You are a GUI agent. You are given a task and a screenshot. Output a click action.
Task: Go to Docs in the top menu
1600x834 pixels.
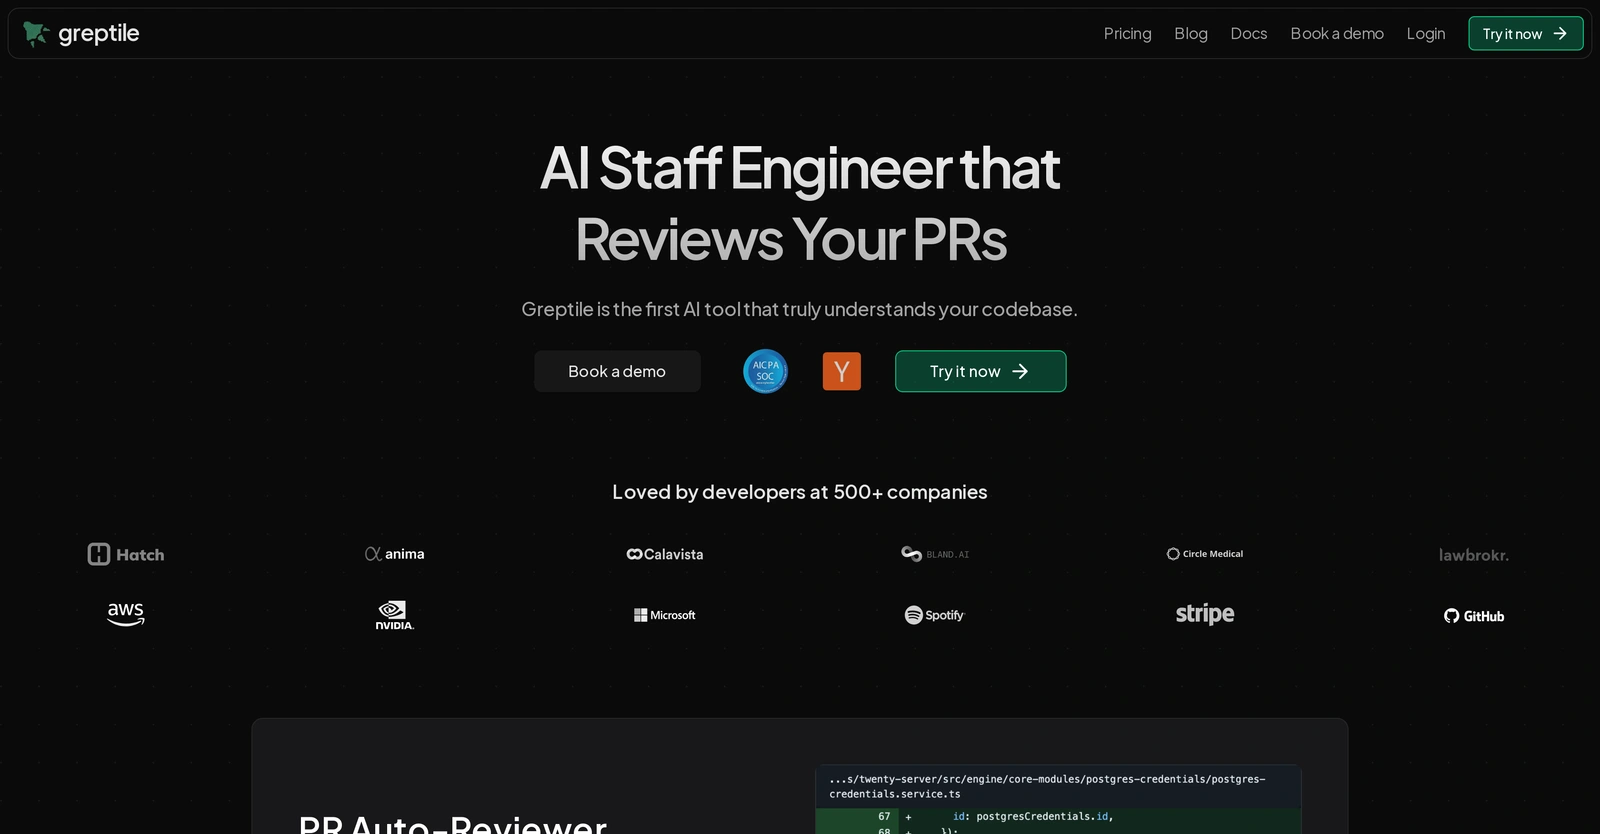click(1249, 34)
